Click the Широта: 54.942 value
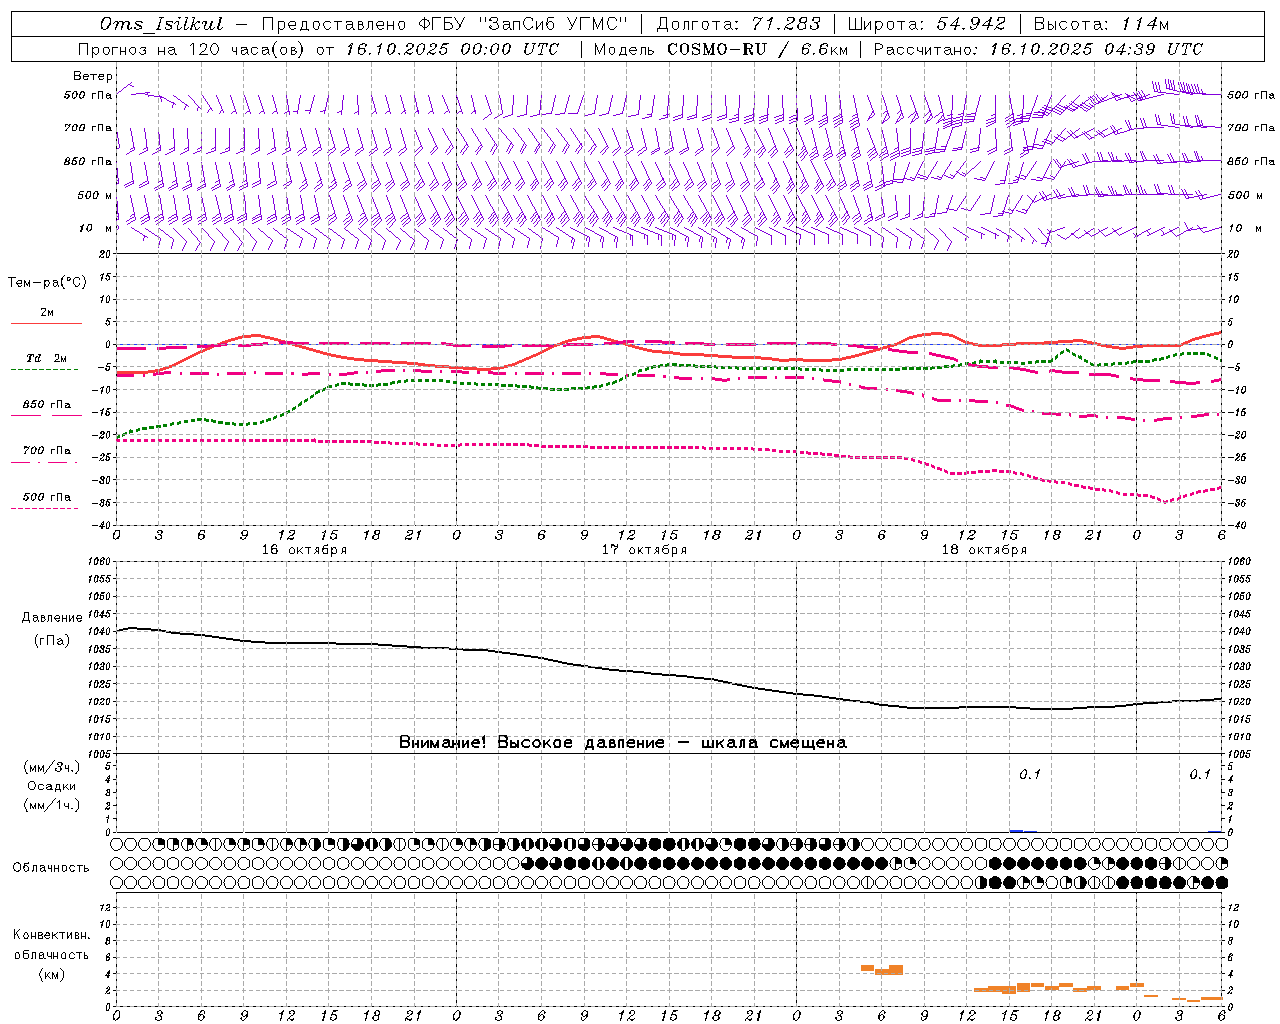Viewport: 1280px width, 1024px height. [927, 24]
